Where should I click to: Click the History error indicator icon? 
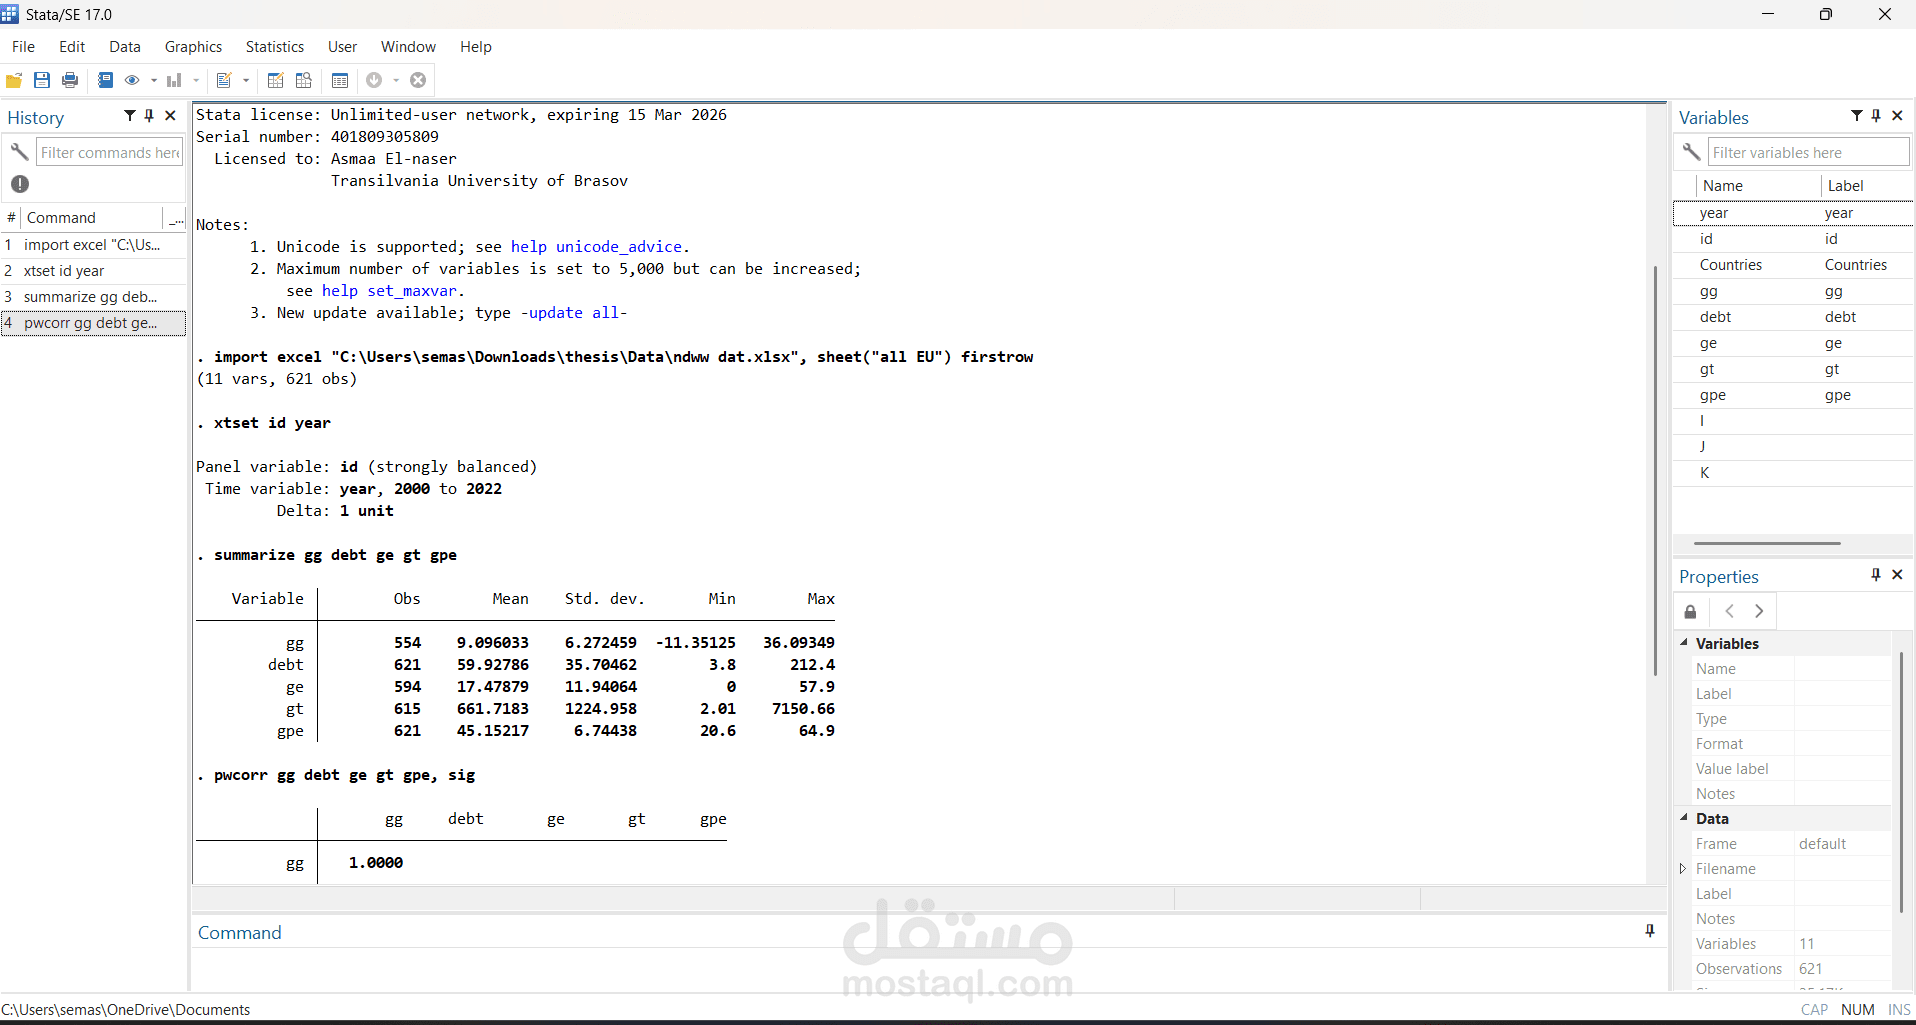click(20, 184)
